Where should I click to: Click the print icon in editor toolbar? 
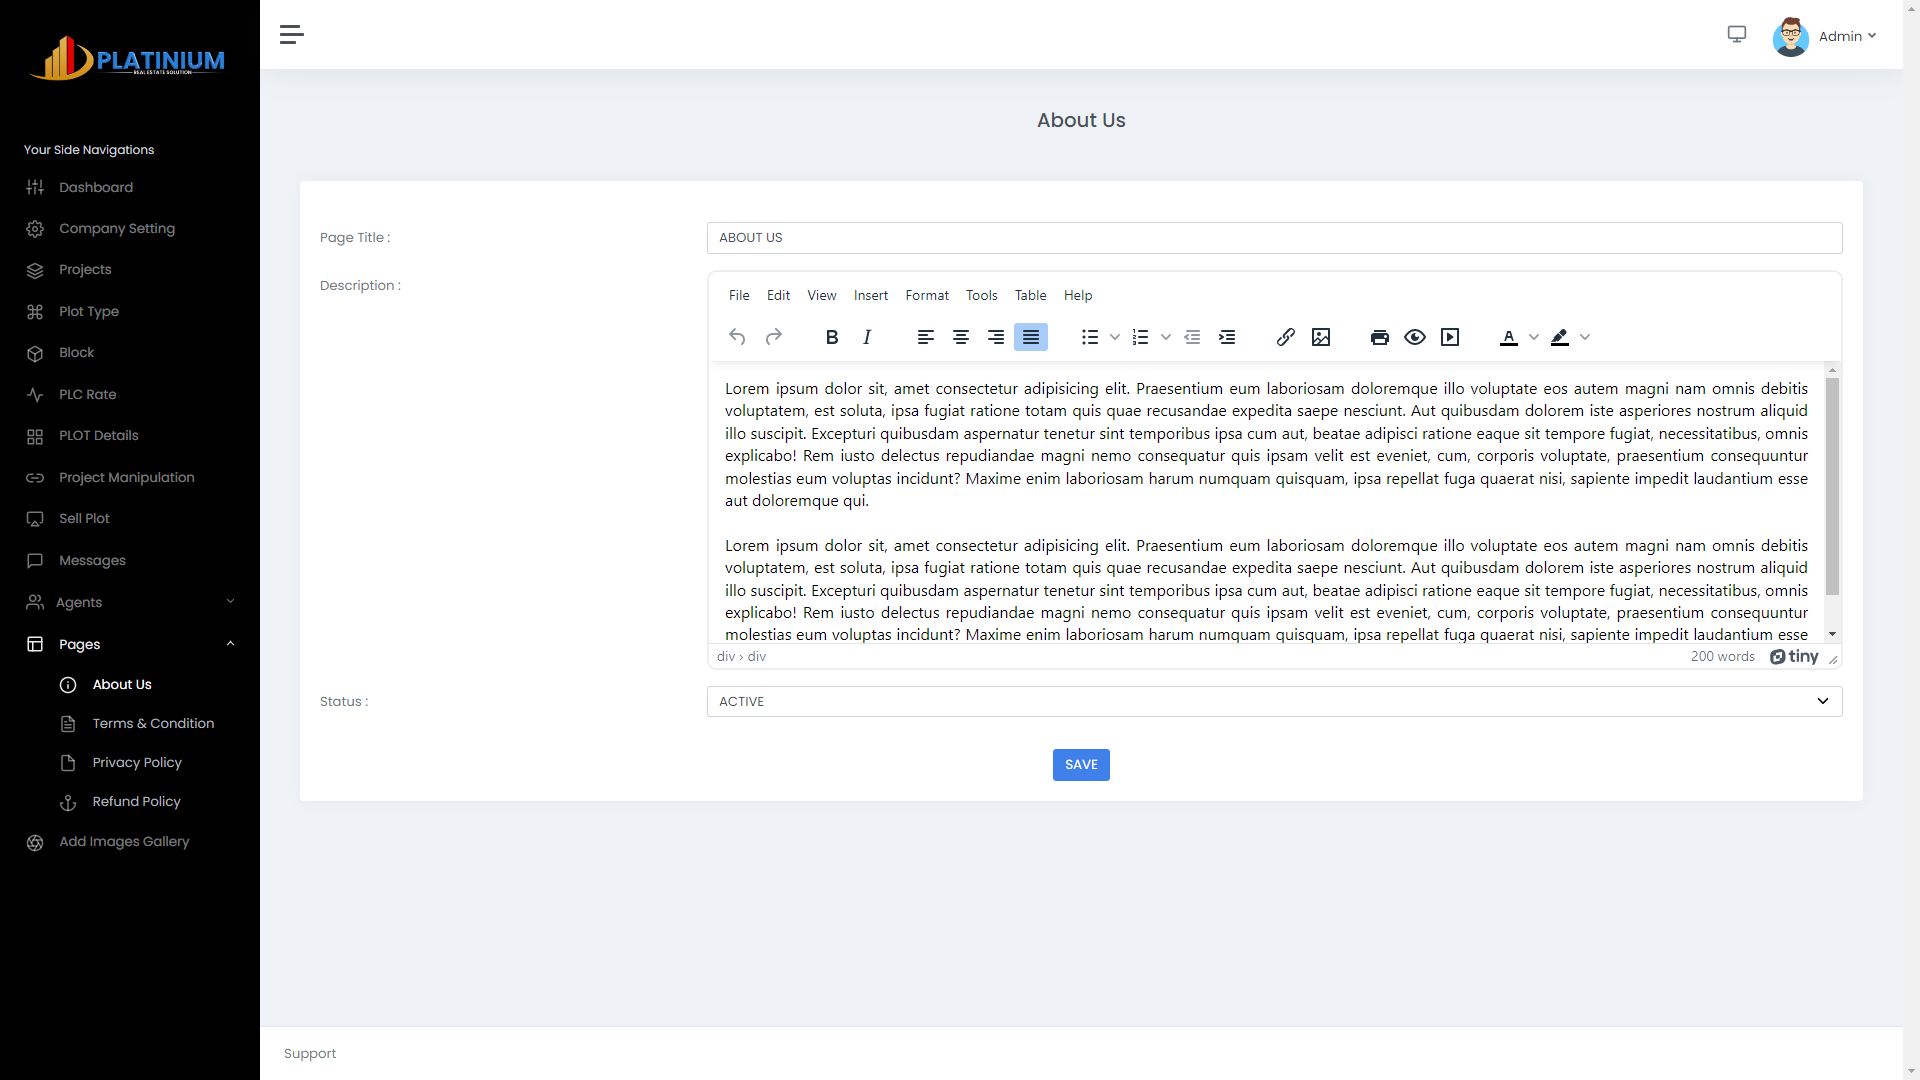1379,338
